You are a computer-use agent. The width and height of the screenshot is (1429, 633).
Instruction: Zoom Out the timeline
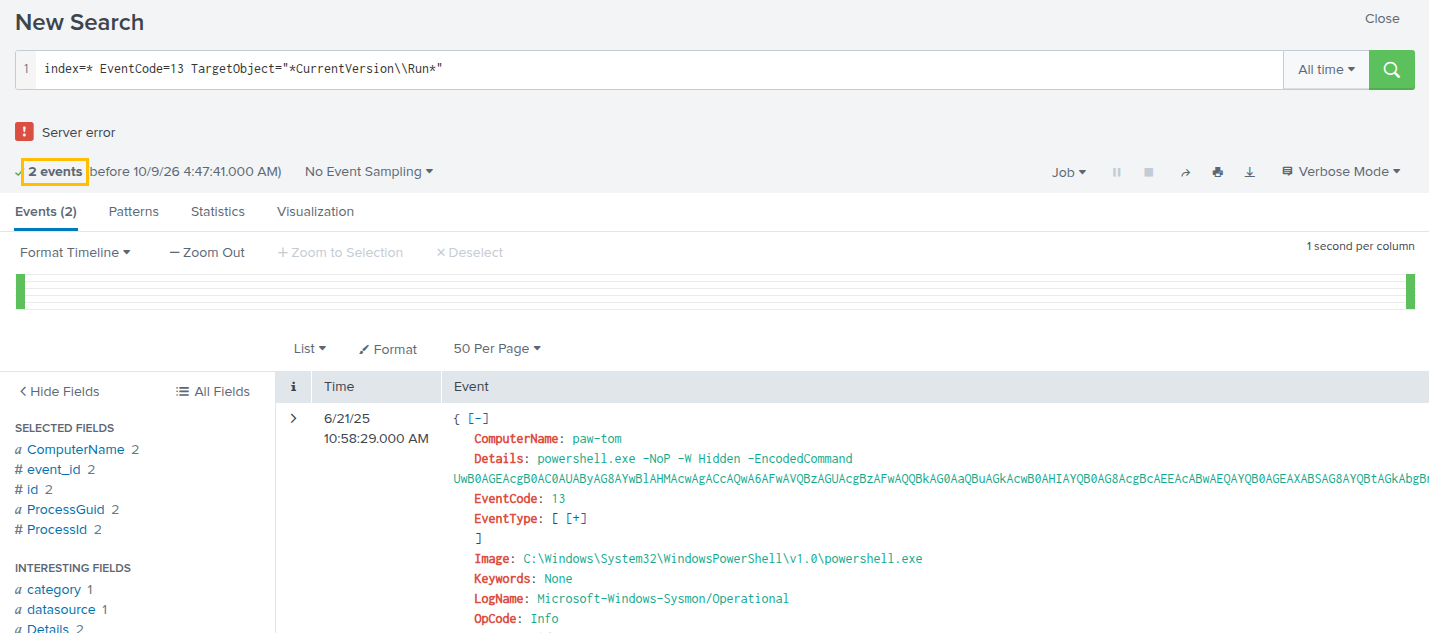tap(207, 253)
